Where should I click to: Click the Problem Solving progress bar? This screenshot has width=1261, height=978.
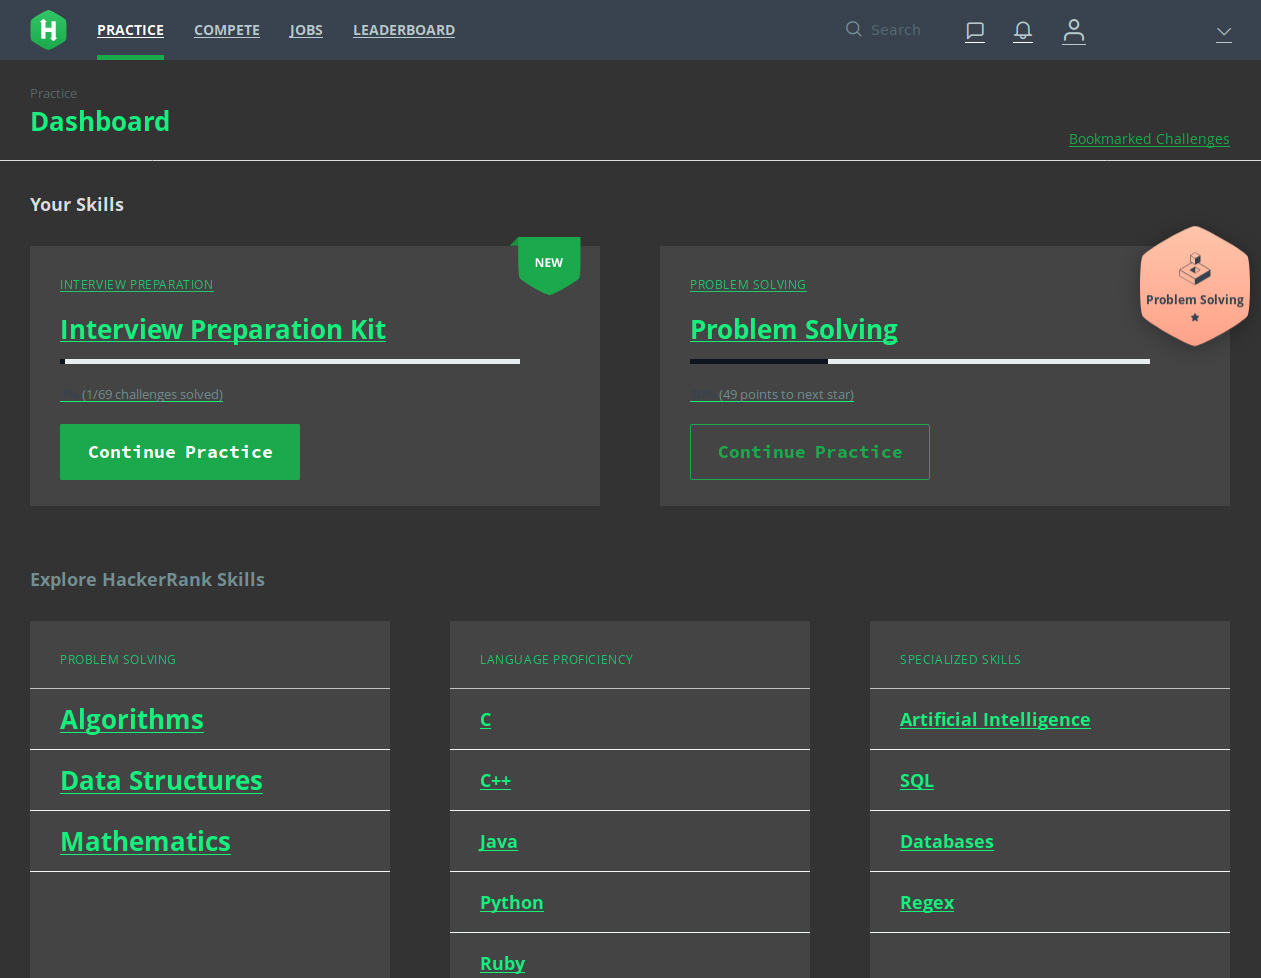(x=920, y=361)
